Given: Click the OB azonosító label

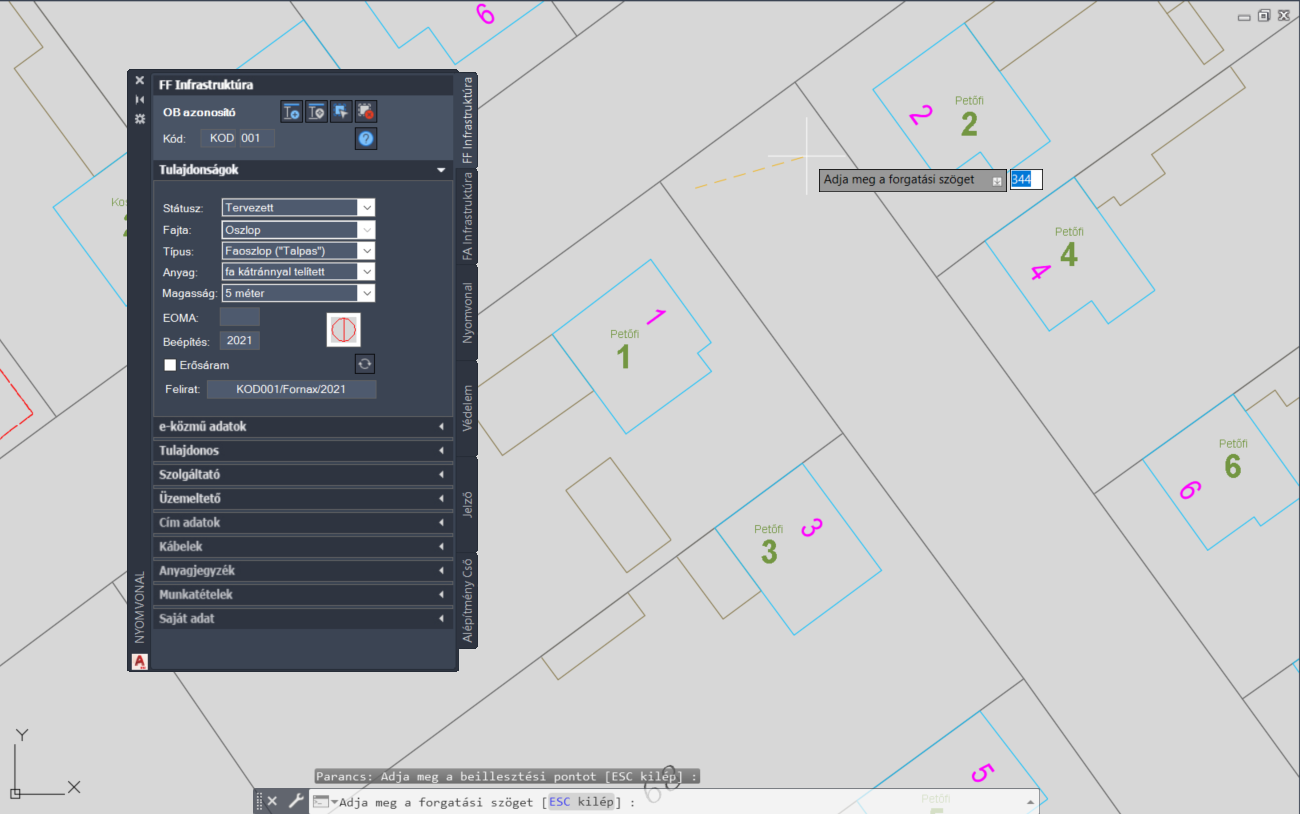Looking at the screenshot, I should [x=199, y=112].
